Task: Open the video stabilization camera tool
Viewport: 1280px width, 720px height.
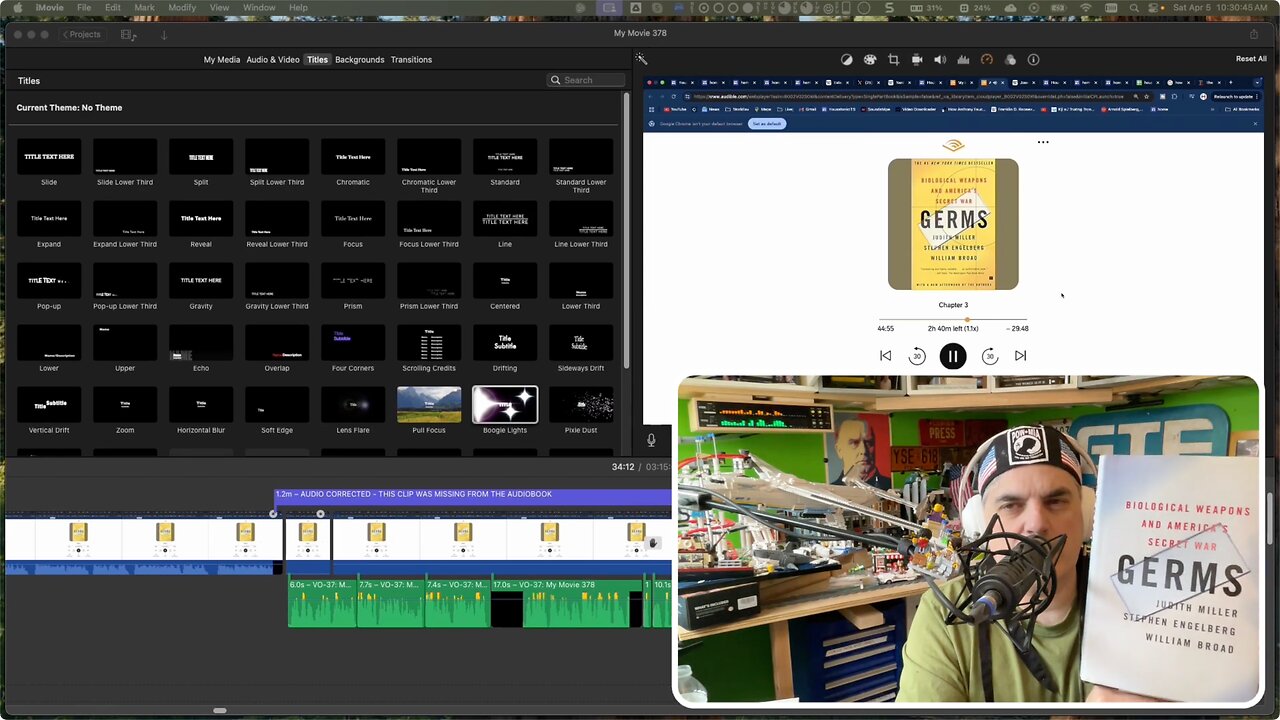Action: tap(917, 59)
